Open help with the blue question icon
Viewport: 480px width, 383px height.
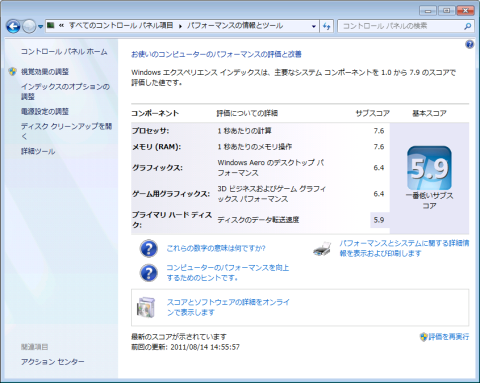(469, 44)
